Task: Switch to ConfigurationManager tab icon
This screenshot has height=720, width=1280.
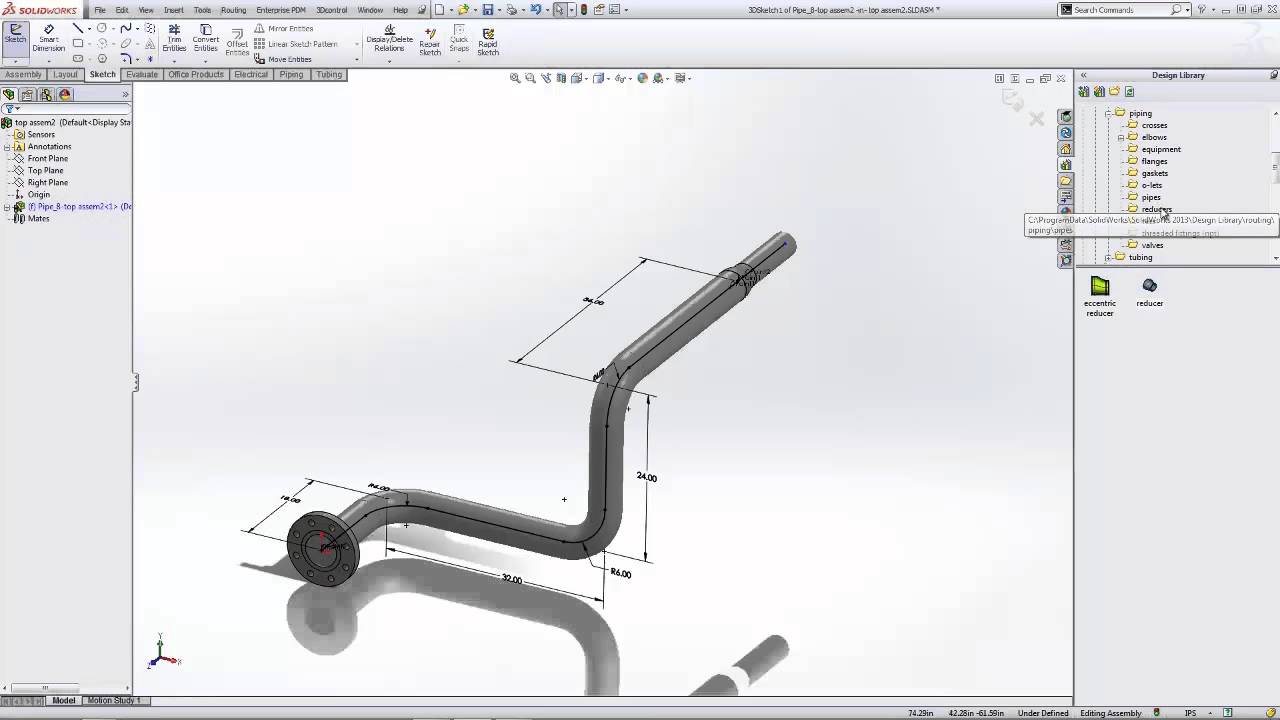Action: 46,95
